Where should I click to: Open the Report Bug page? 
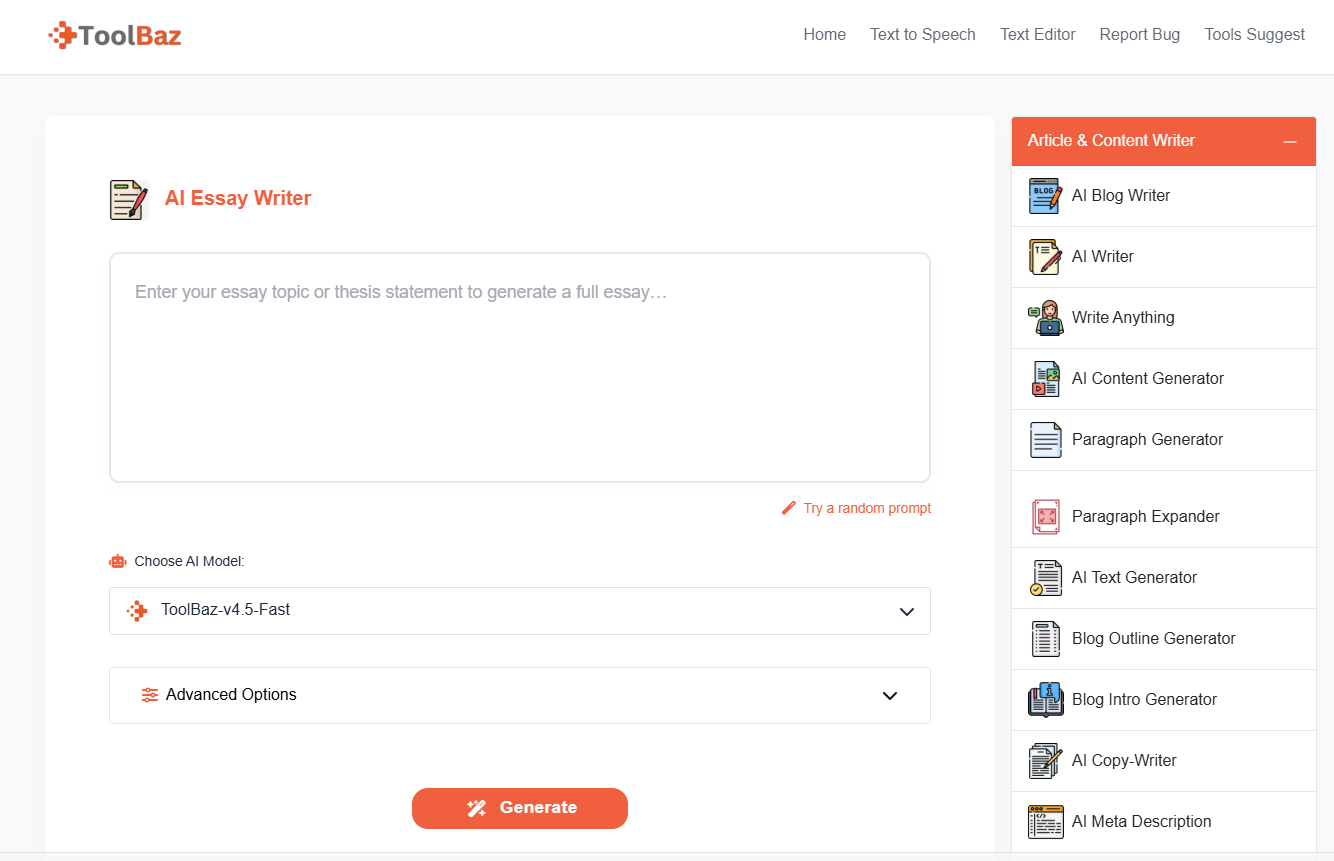1139,34
